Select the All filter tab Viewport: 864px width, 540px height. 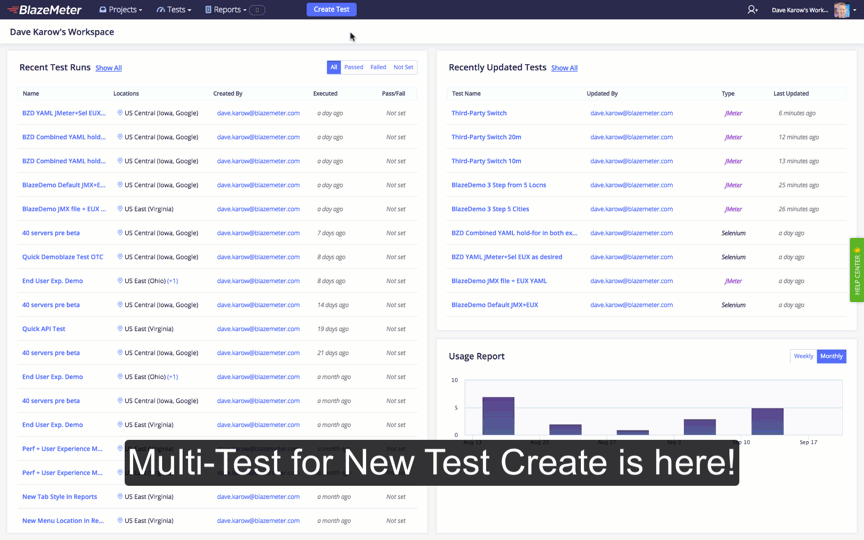[333, 67]
